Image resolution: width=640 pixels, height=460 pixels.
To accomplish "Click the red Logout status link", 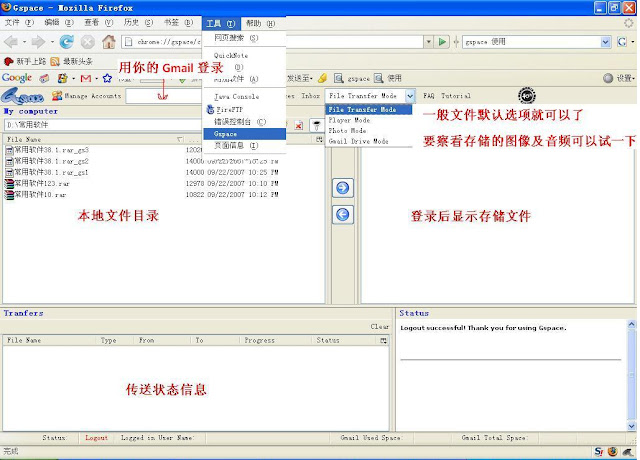I will [96, 438].
